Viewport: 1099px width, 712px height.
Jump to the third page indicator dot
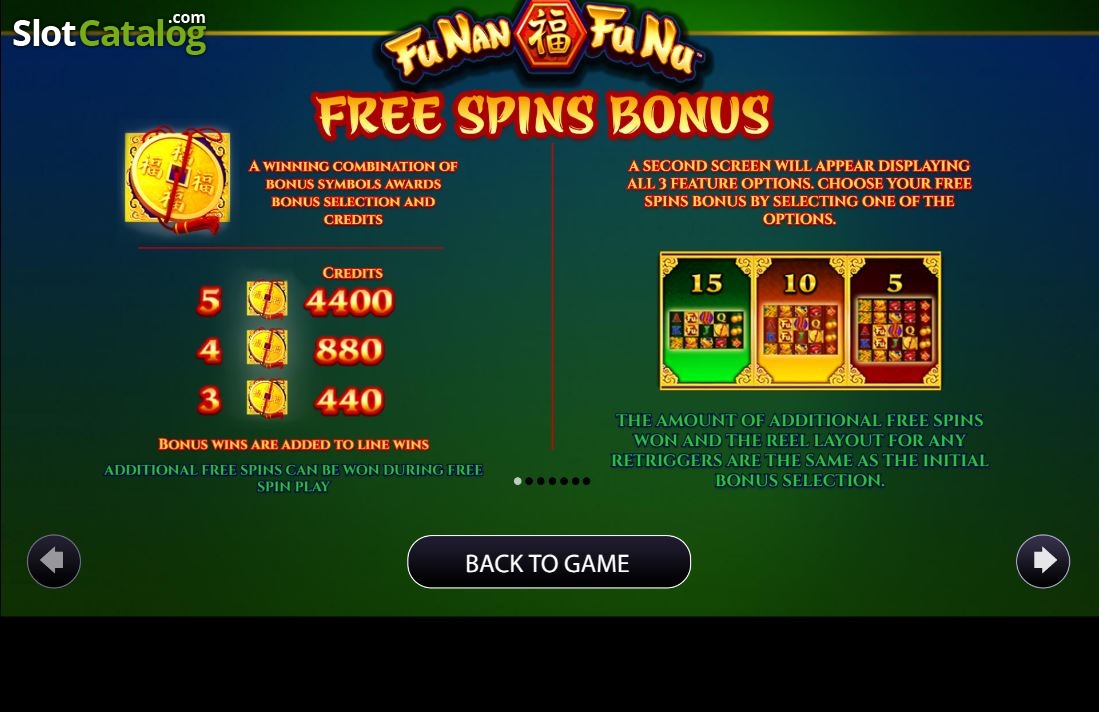pos(540,481)
